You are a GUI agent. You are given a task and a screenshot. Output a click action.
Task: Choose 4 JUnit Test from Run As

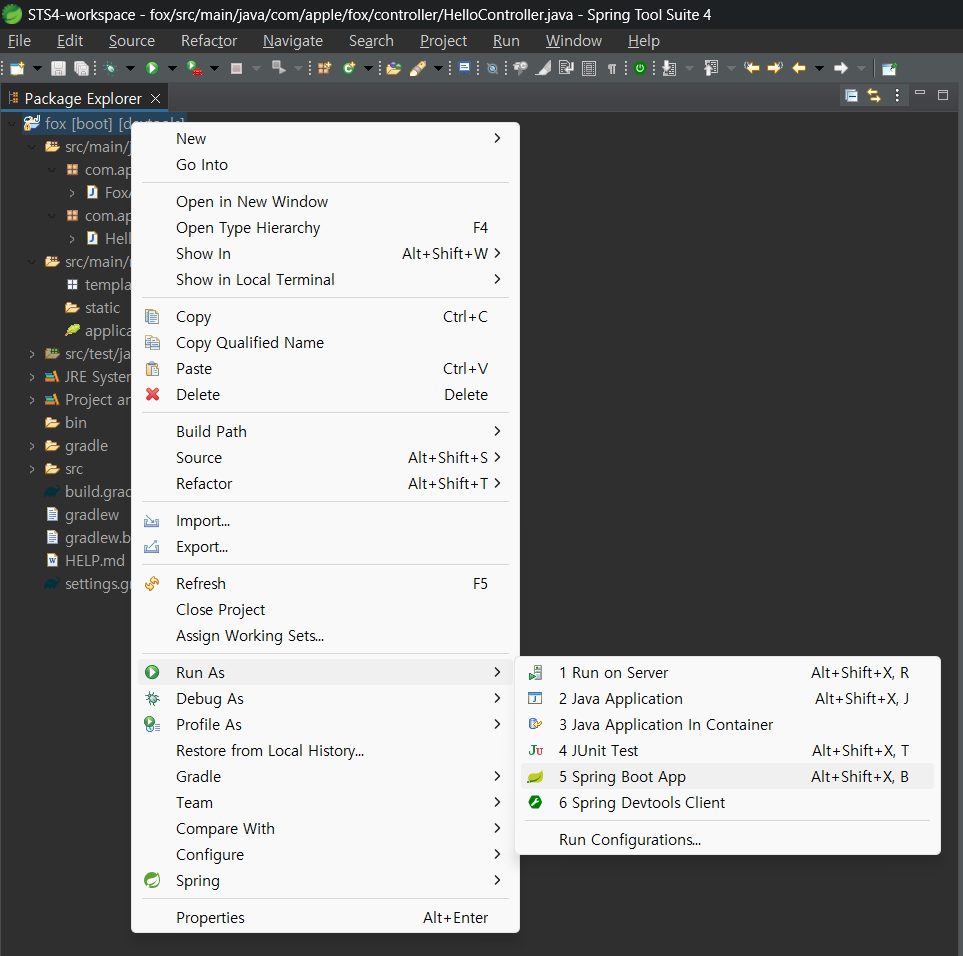[x=727, y=751]
